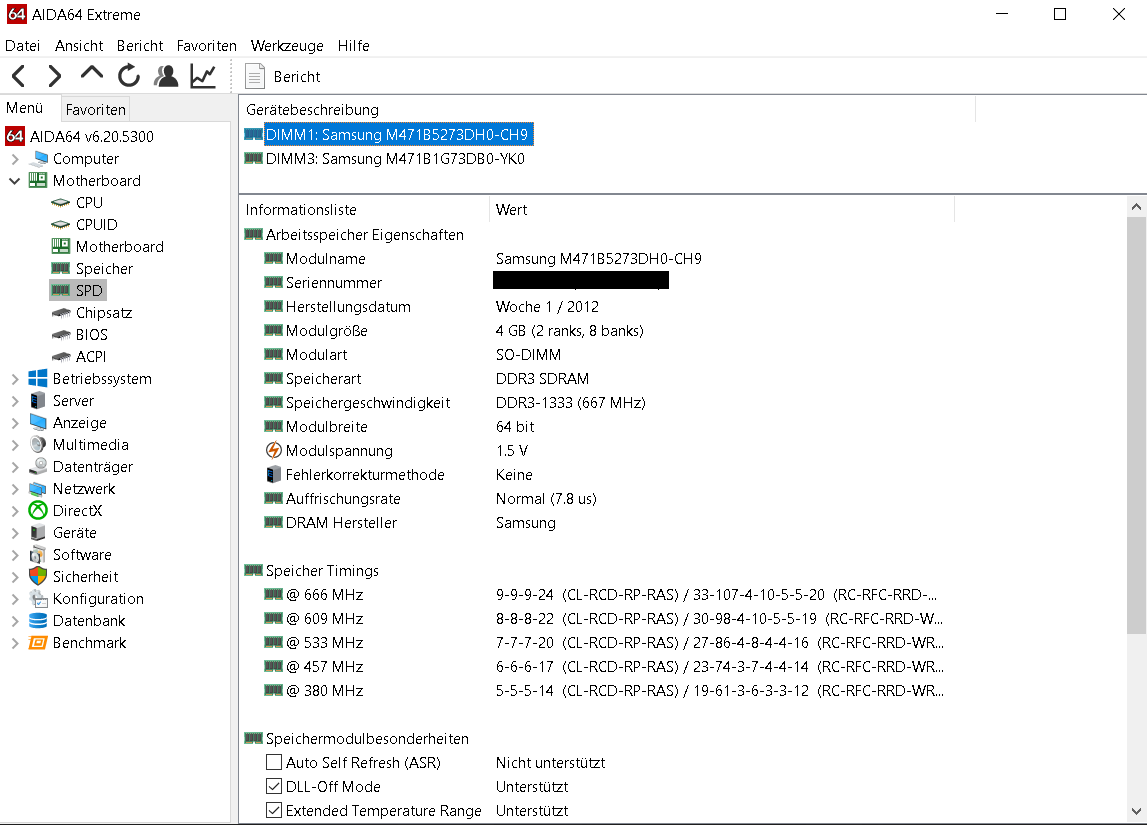
Task: Open the Datei menu
Action: click(x=23, y=45)
